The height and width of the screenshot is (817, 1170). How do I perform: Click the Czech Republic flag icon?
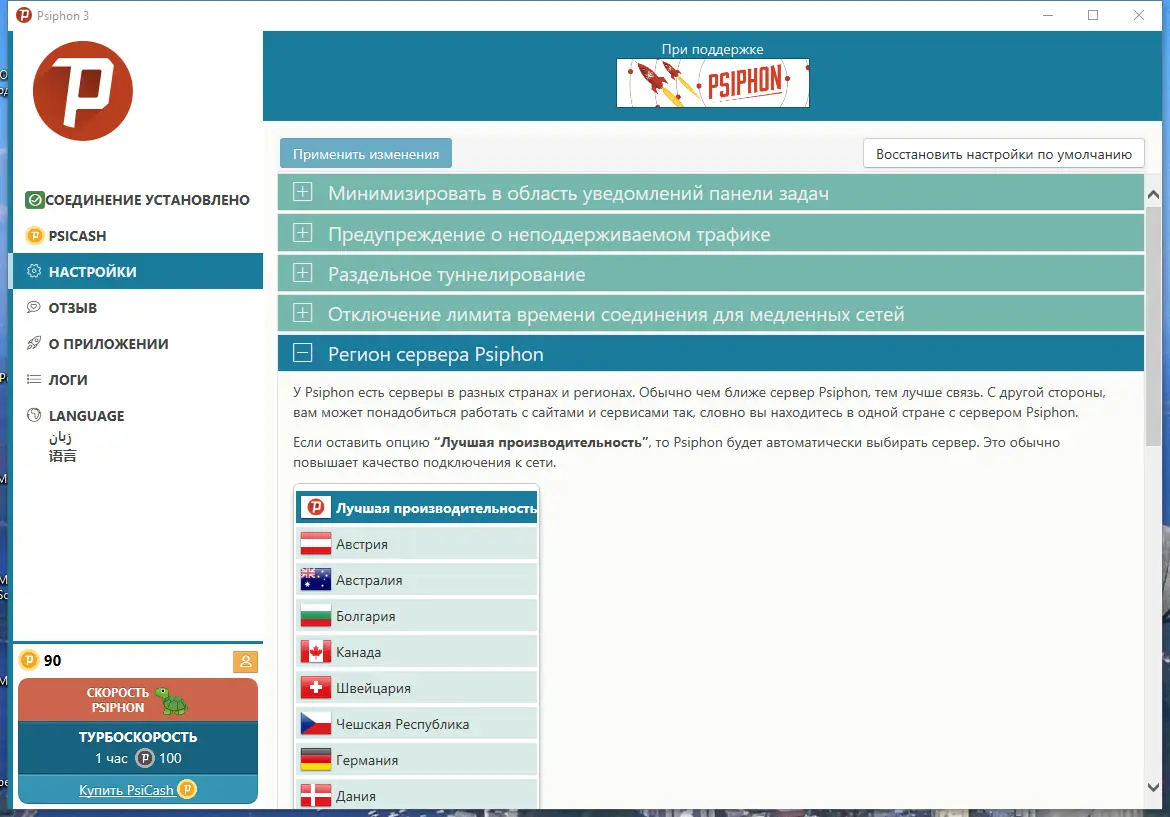(x=316, y=723)
